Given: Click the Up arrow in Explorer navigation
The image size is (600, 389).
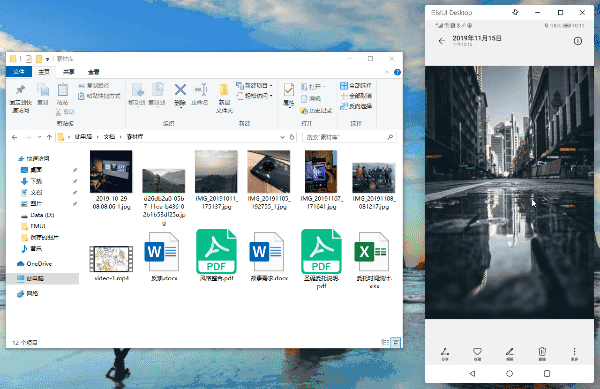Looking at the screenshot, I should [x=49, y=137].
